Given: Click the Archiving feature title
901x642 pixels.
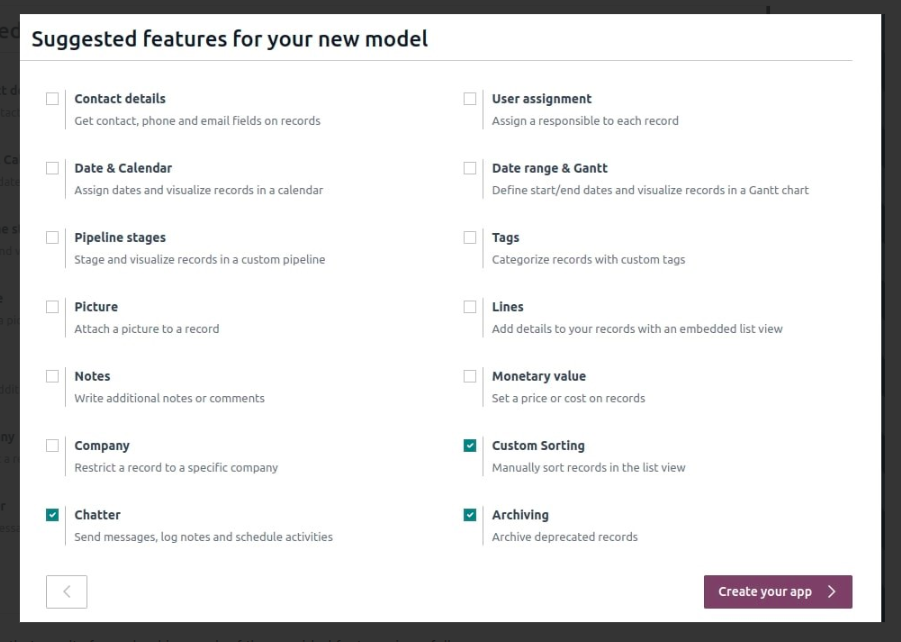Looking at the screenshot, I should pyautogui.click(x=520, y=515).
